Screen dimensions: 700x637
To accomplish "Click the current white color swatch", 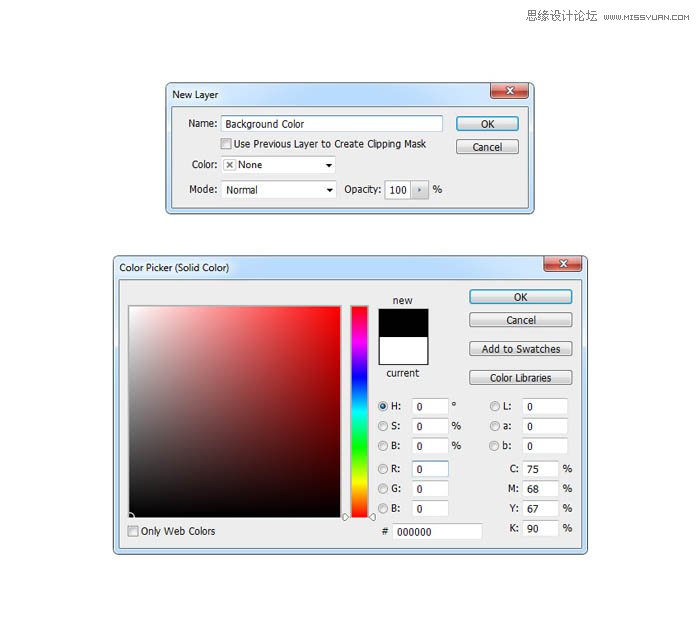I will point(403,351).
